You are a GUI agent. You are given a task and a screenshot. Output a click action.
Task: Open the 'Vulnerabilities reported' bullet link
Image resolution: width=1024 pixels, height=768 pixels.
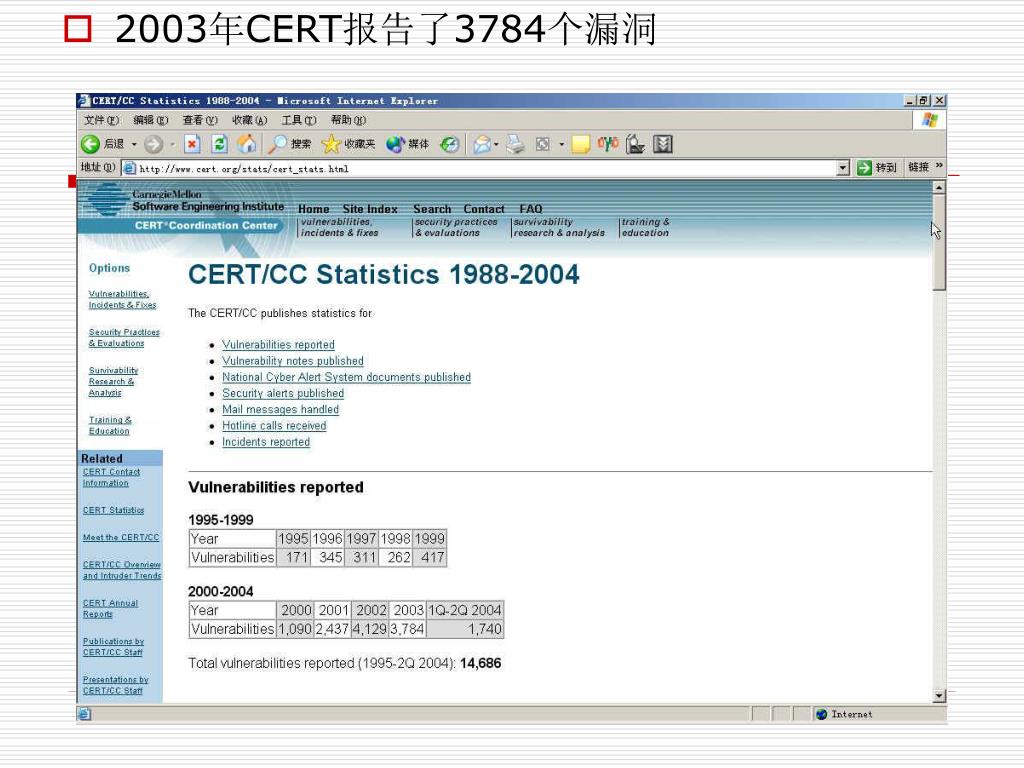coord(278,344)
